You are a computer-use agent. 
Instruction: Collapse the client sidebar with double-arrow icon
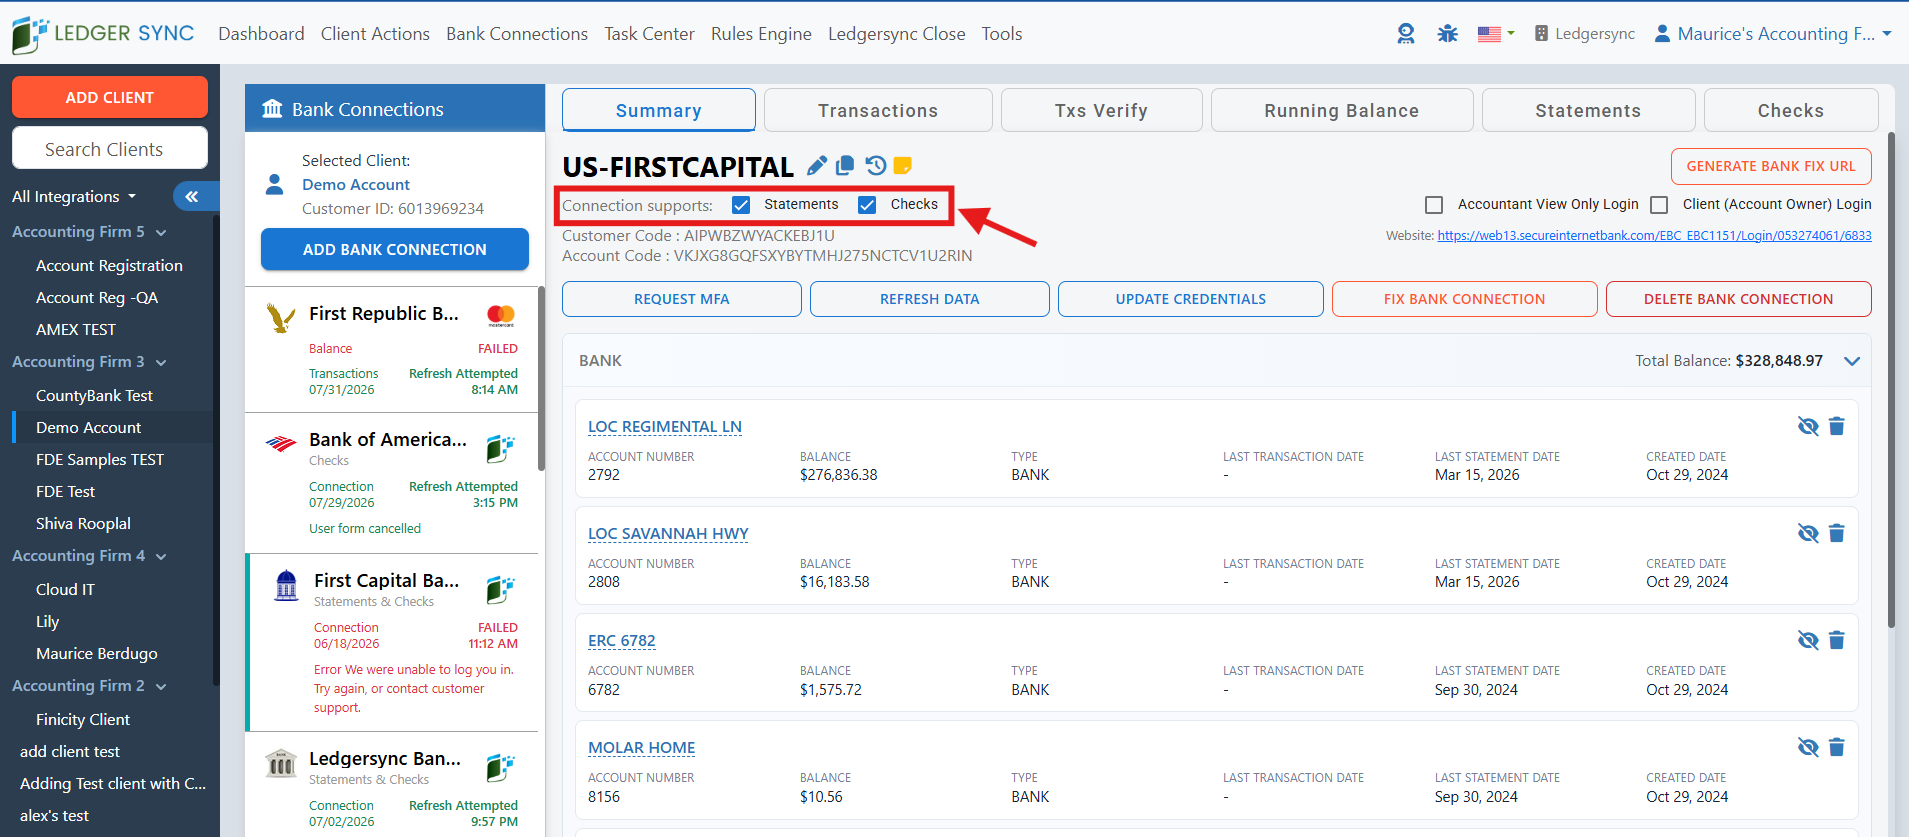tap(192, 197)
